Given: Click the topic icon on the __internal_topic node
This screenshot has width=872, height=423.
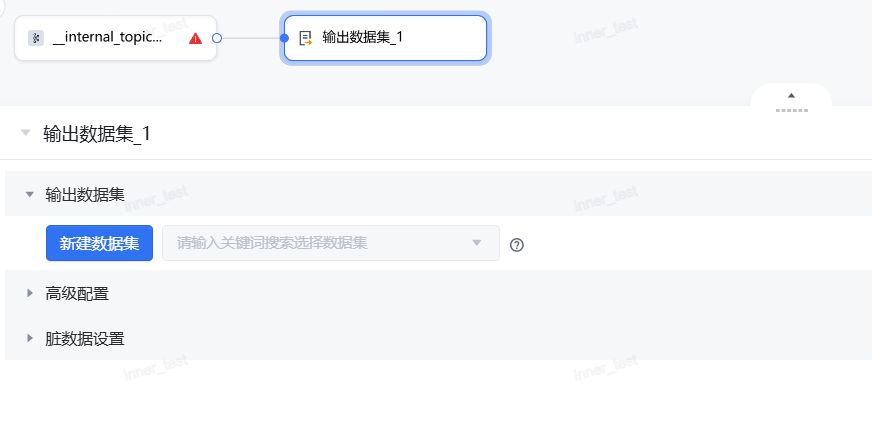Looking at the screenshot, I should tap(36, 38).
